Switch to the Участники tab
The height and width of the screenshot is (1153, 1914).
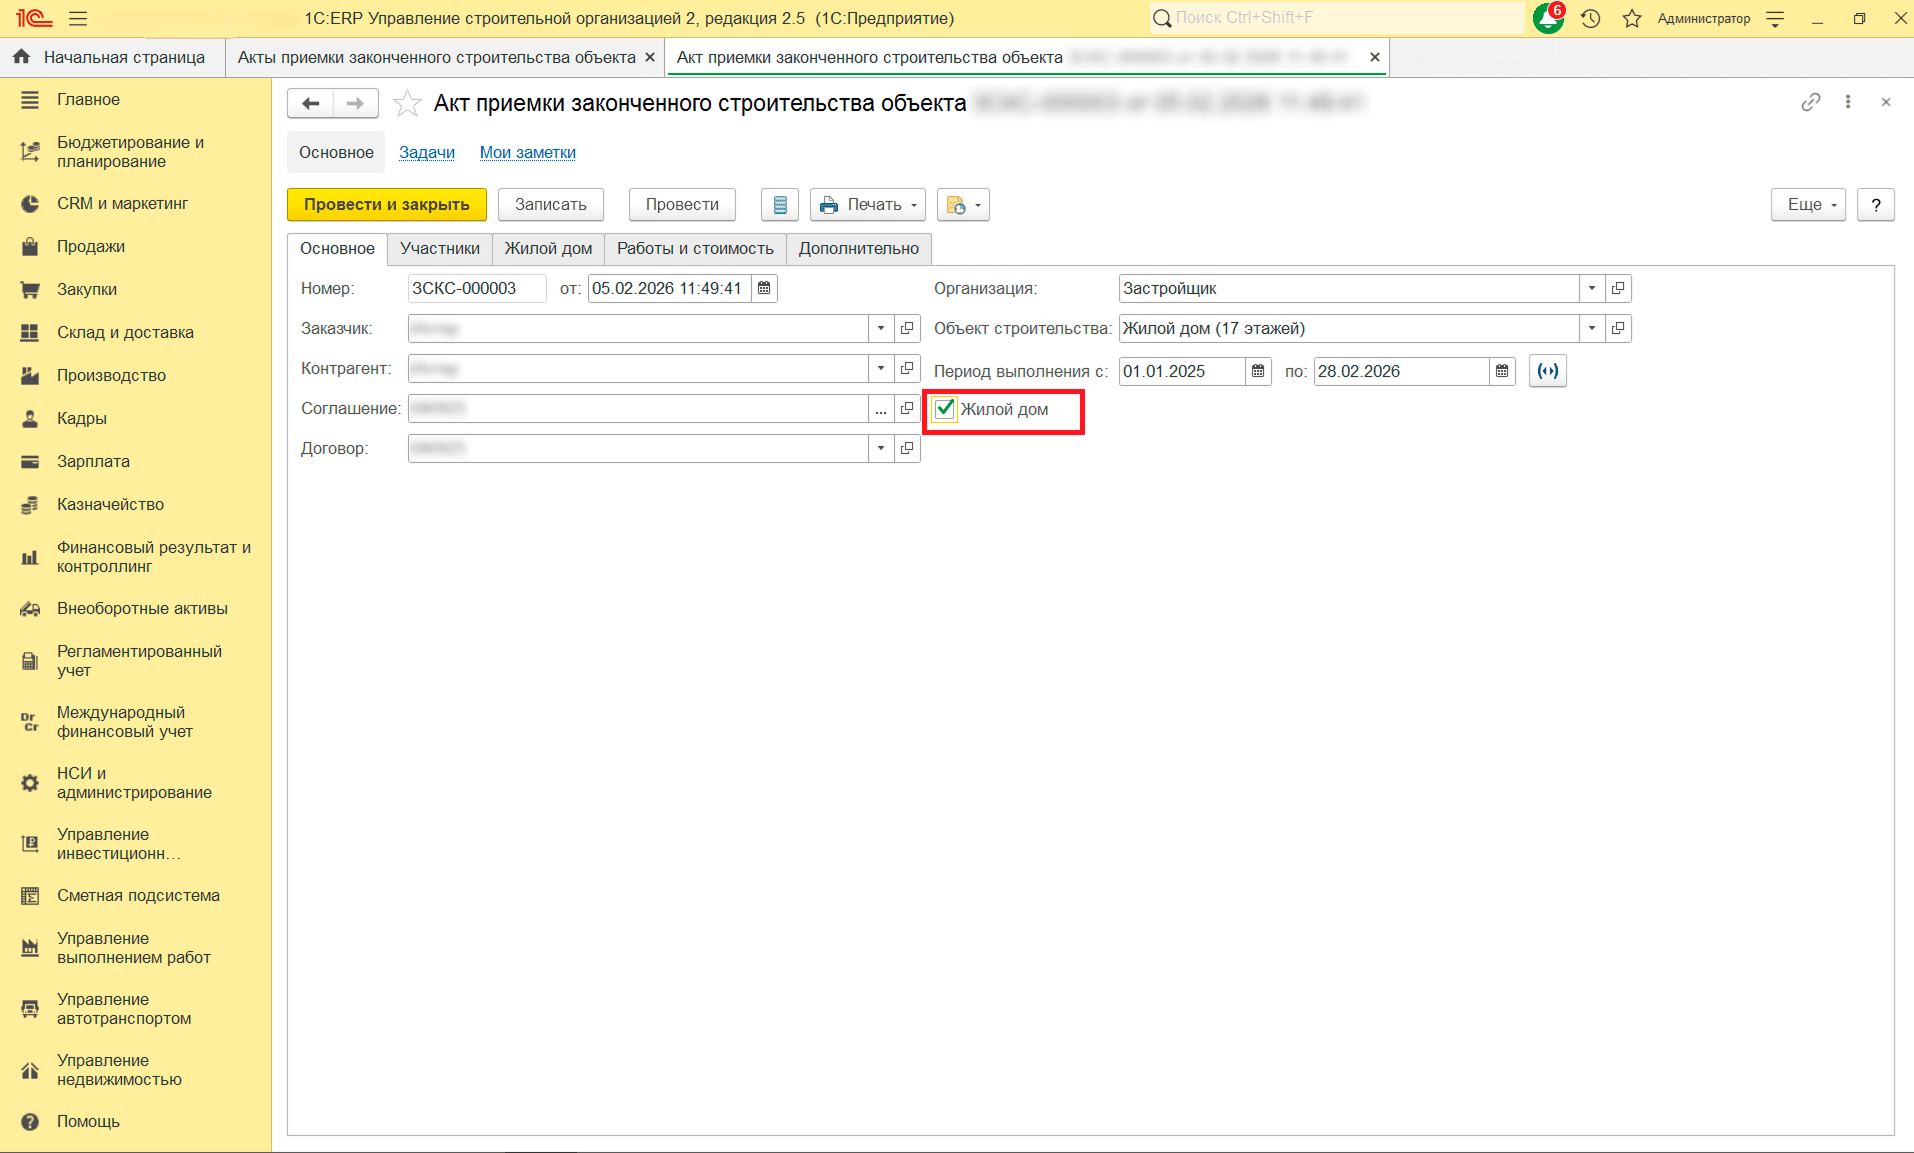439,248
